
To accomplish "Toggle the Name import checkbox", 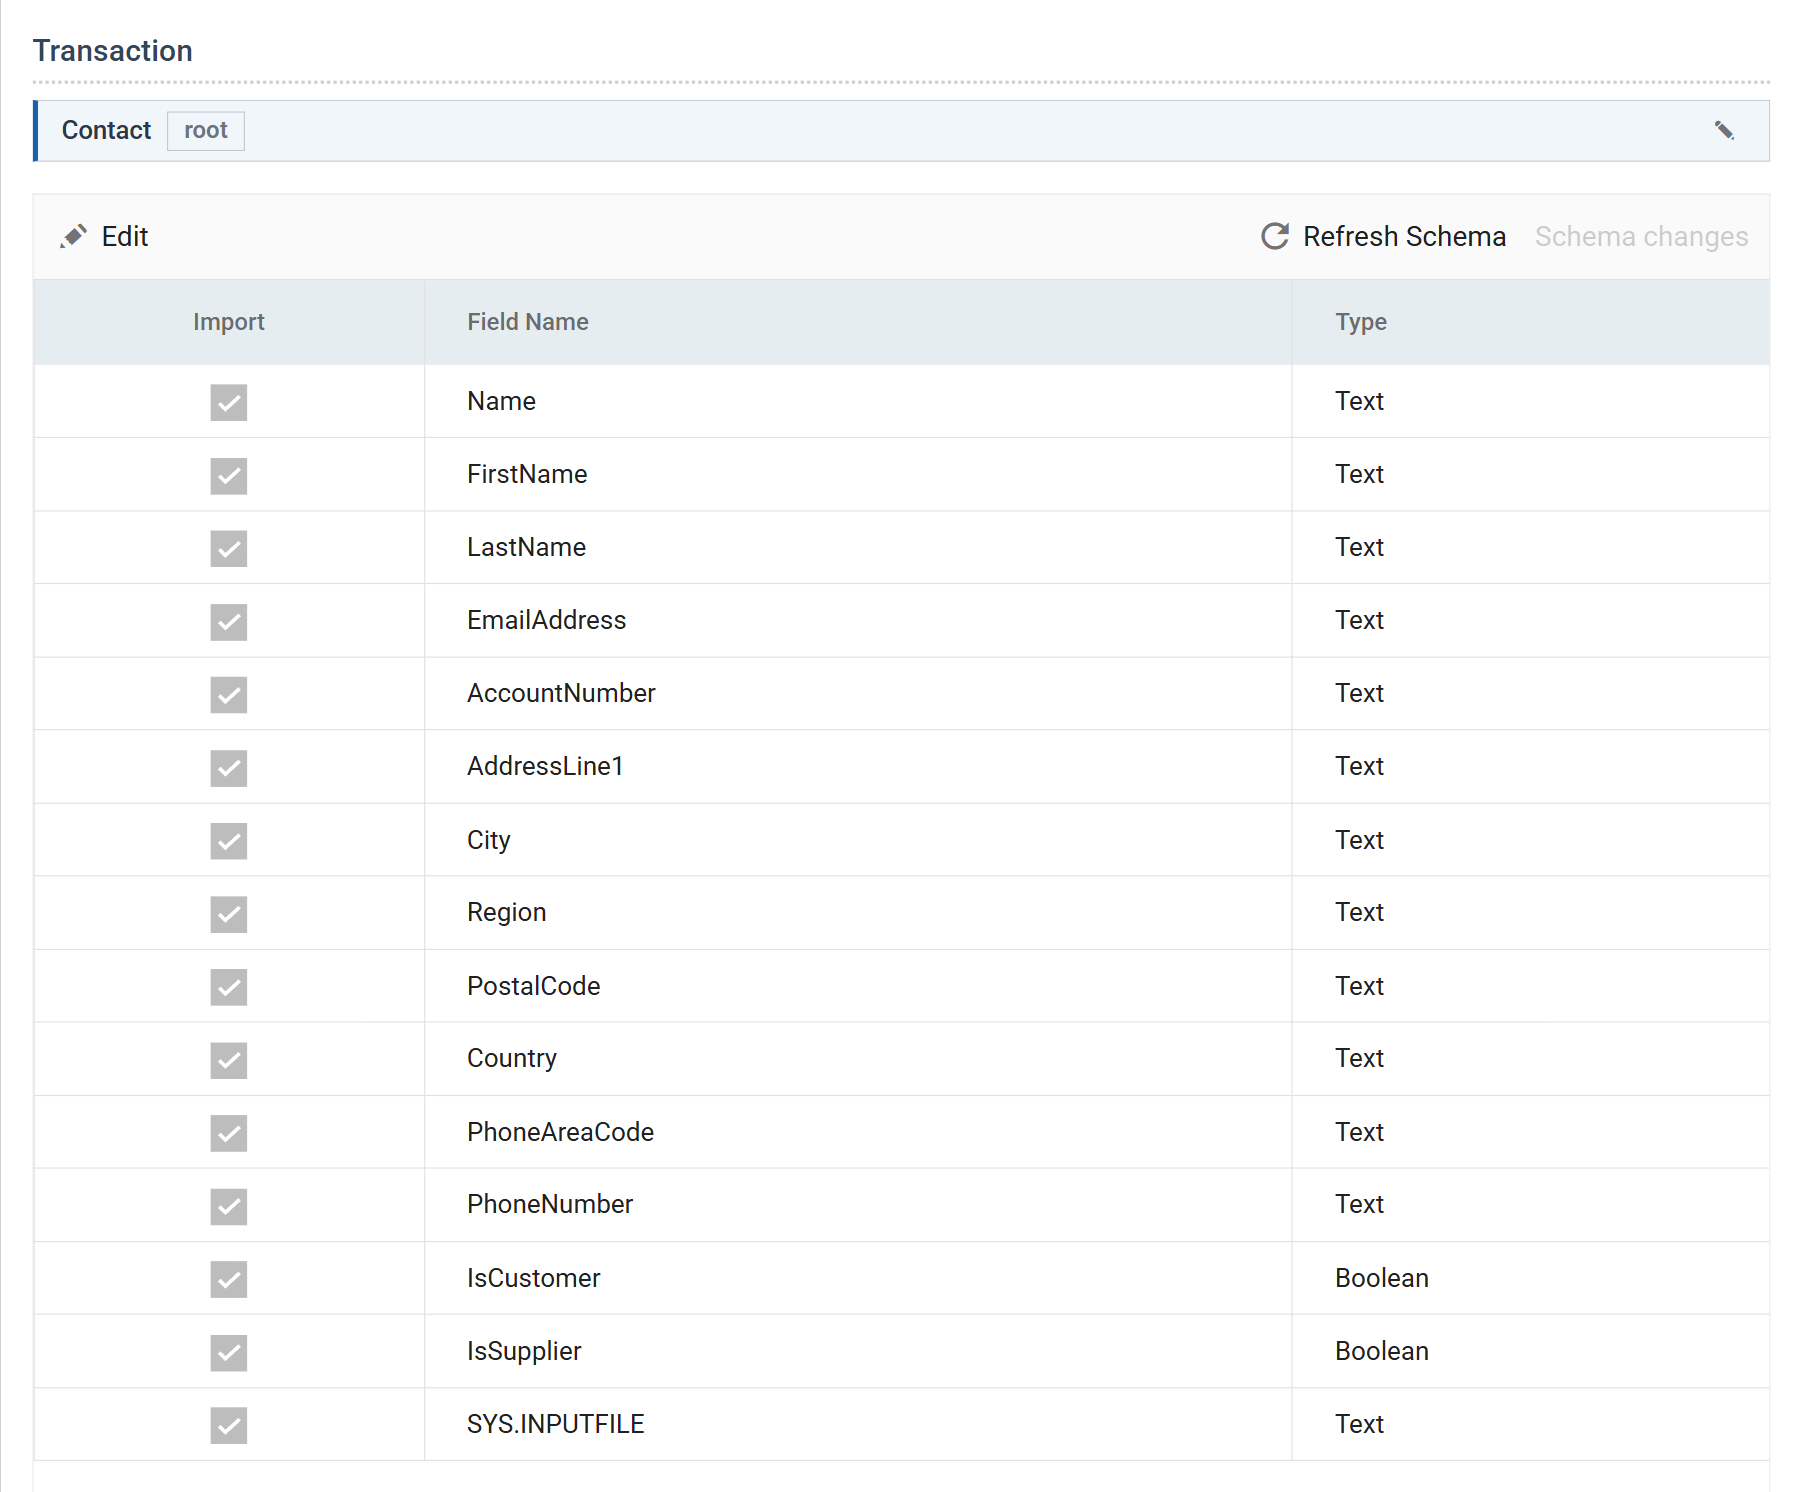I will (x=229, y=402).
